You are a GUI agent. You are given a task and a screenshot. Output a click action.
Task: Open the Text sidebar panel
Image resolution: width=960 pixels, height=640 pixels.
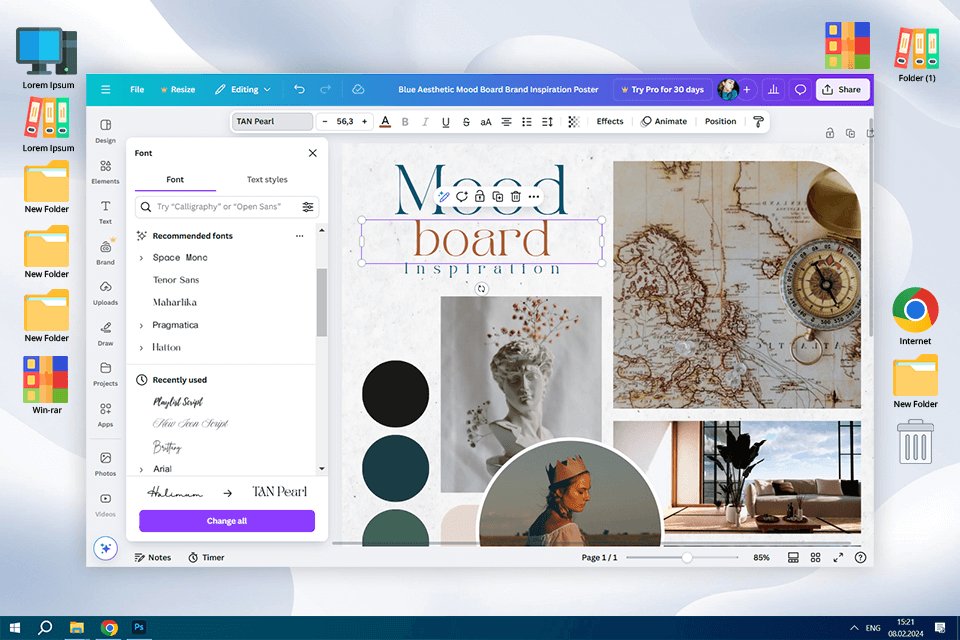(x=105, y=212)
